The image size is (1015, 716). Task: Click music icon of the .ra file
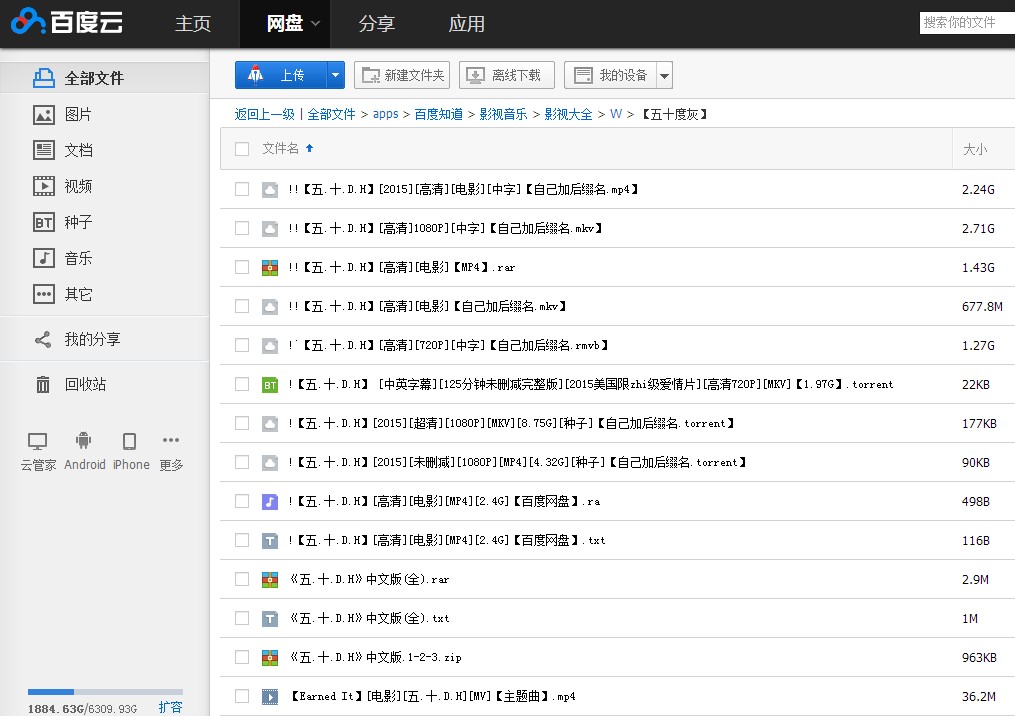click(270, 502)
